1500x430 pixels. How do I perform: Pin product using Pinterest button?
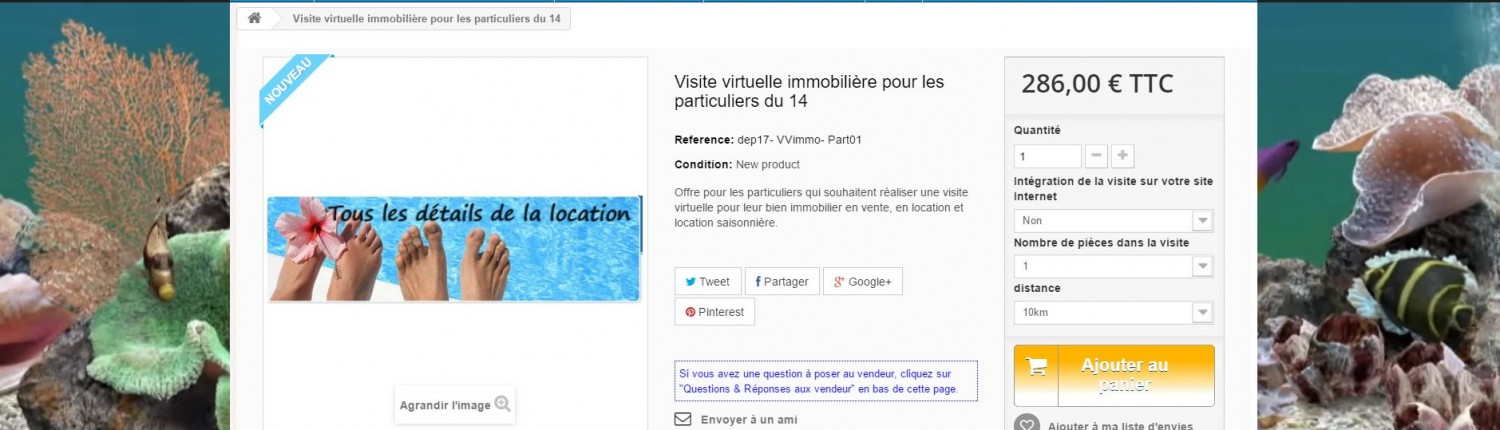pos(714,312)
